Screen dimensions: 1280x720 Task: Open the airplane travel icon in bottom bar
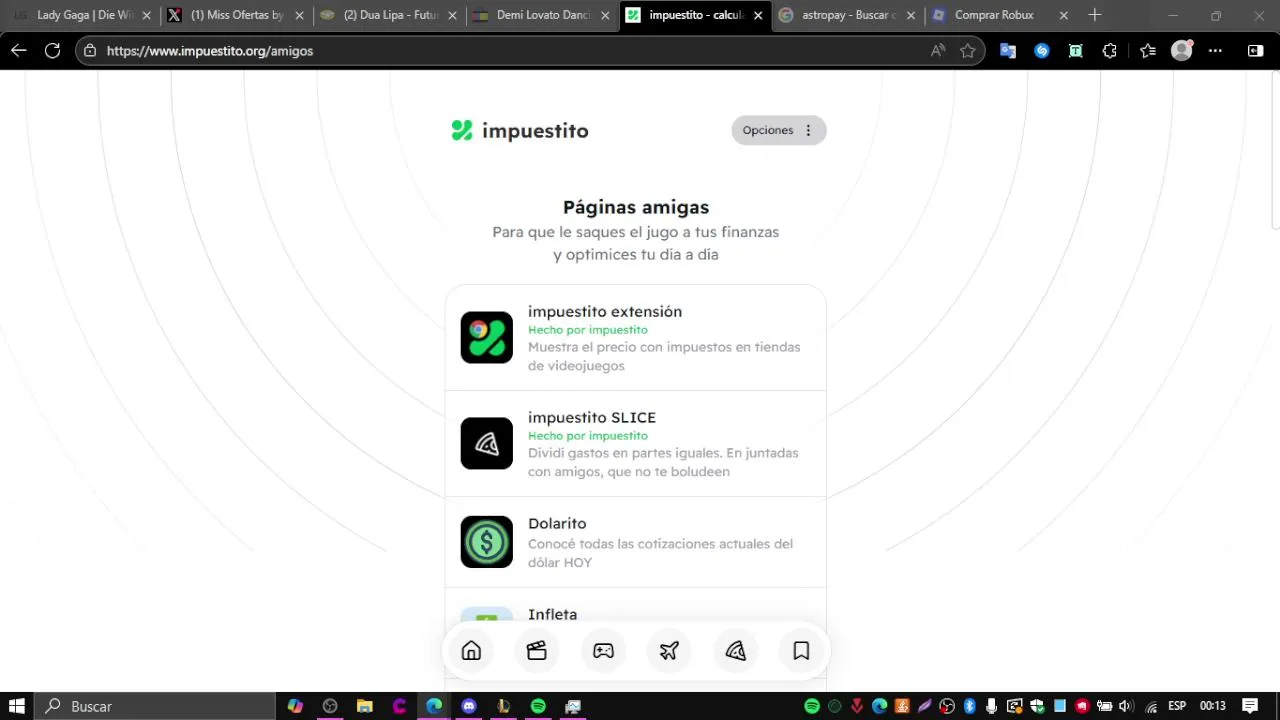(669, 651)
